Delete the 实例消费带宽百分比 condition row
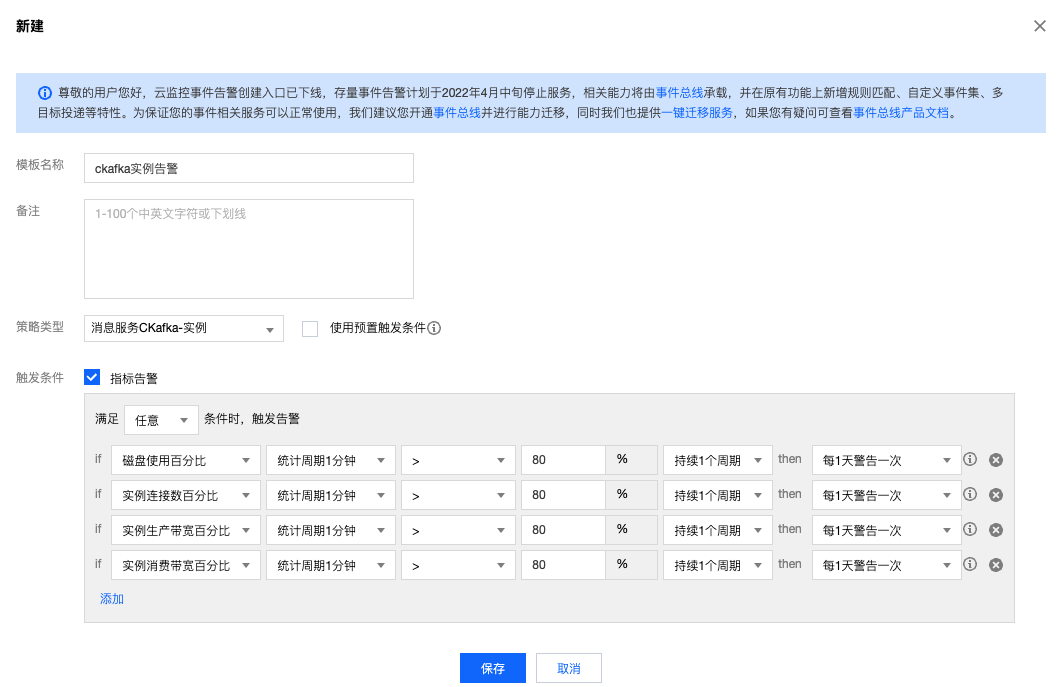This screenshot has height=687, width=1057. 995,565
